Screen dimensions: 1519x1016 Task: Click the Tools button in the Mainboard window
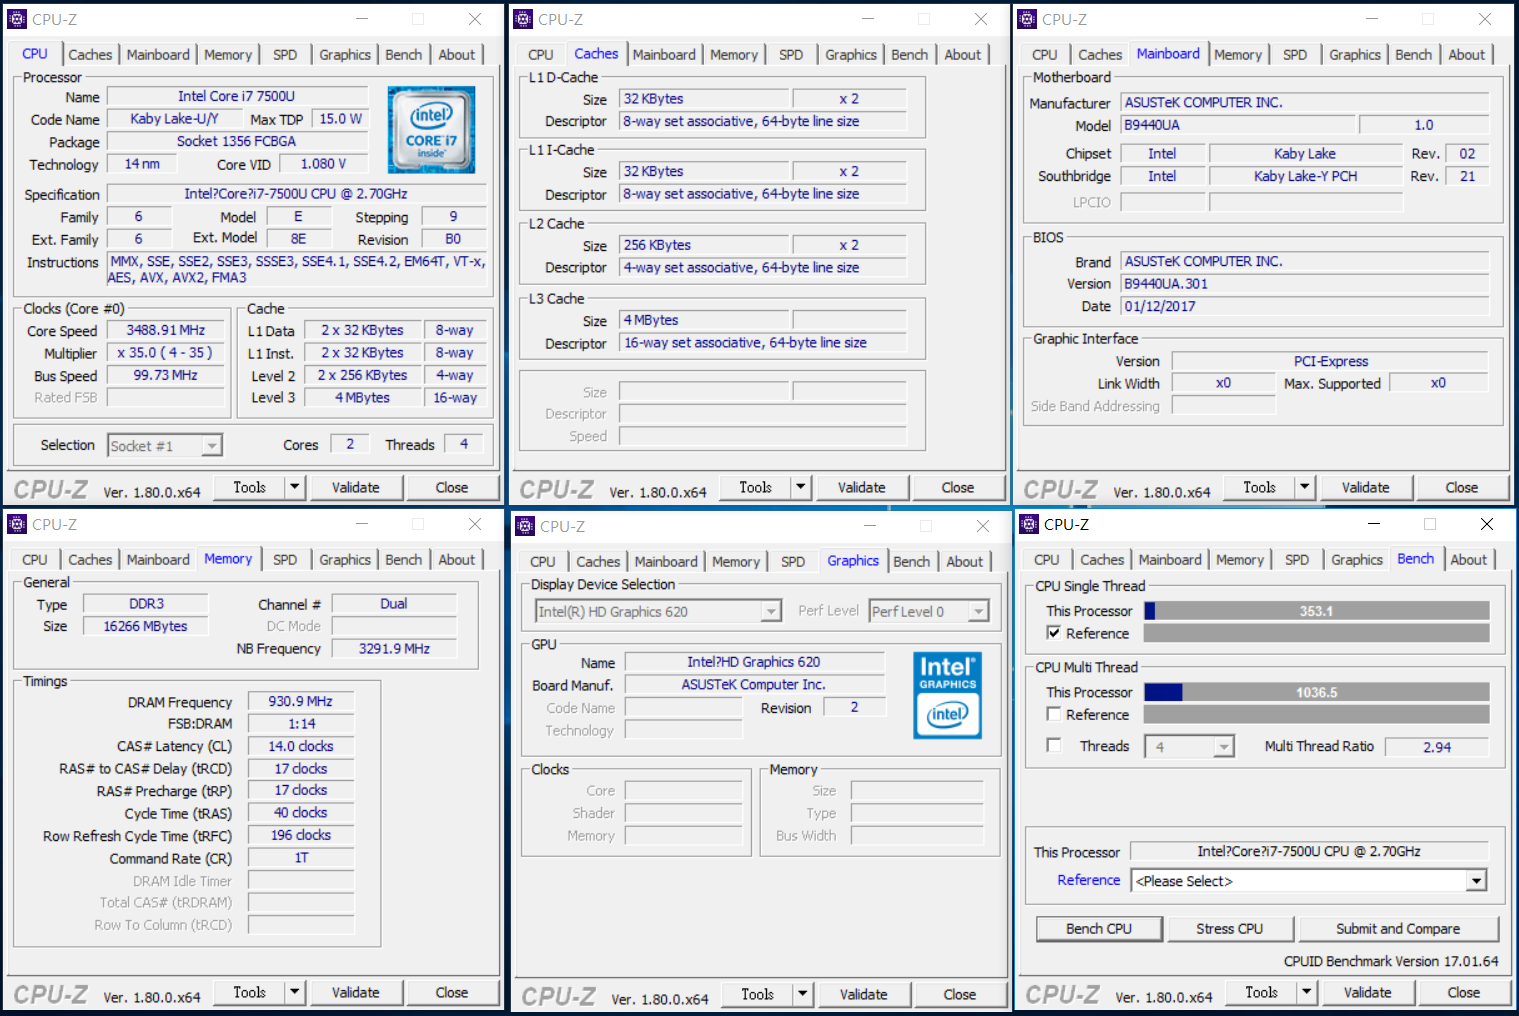[x=1260, y=487]
